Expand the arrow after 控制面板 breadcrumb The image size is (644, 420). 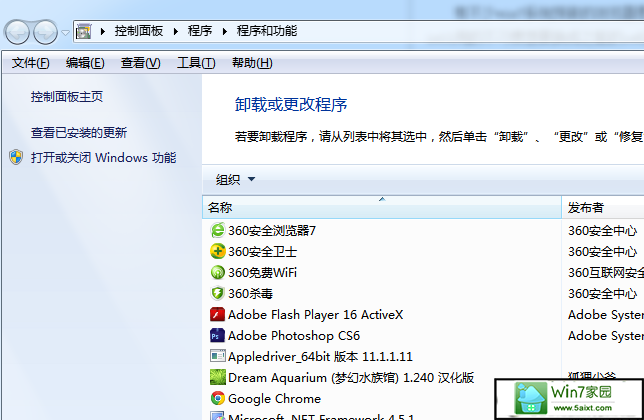176,31
